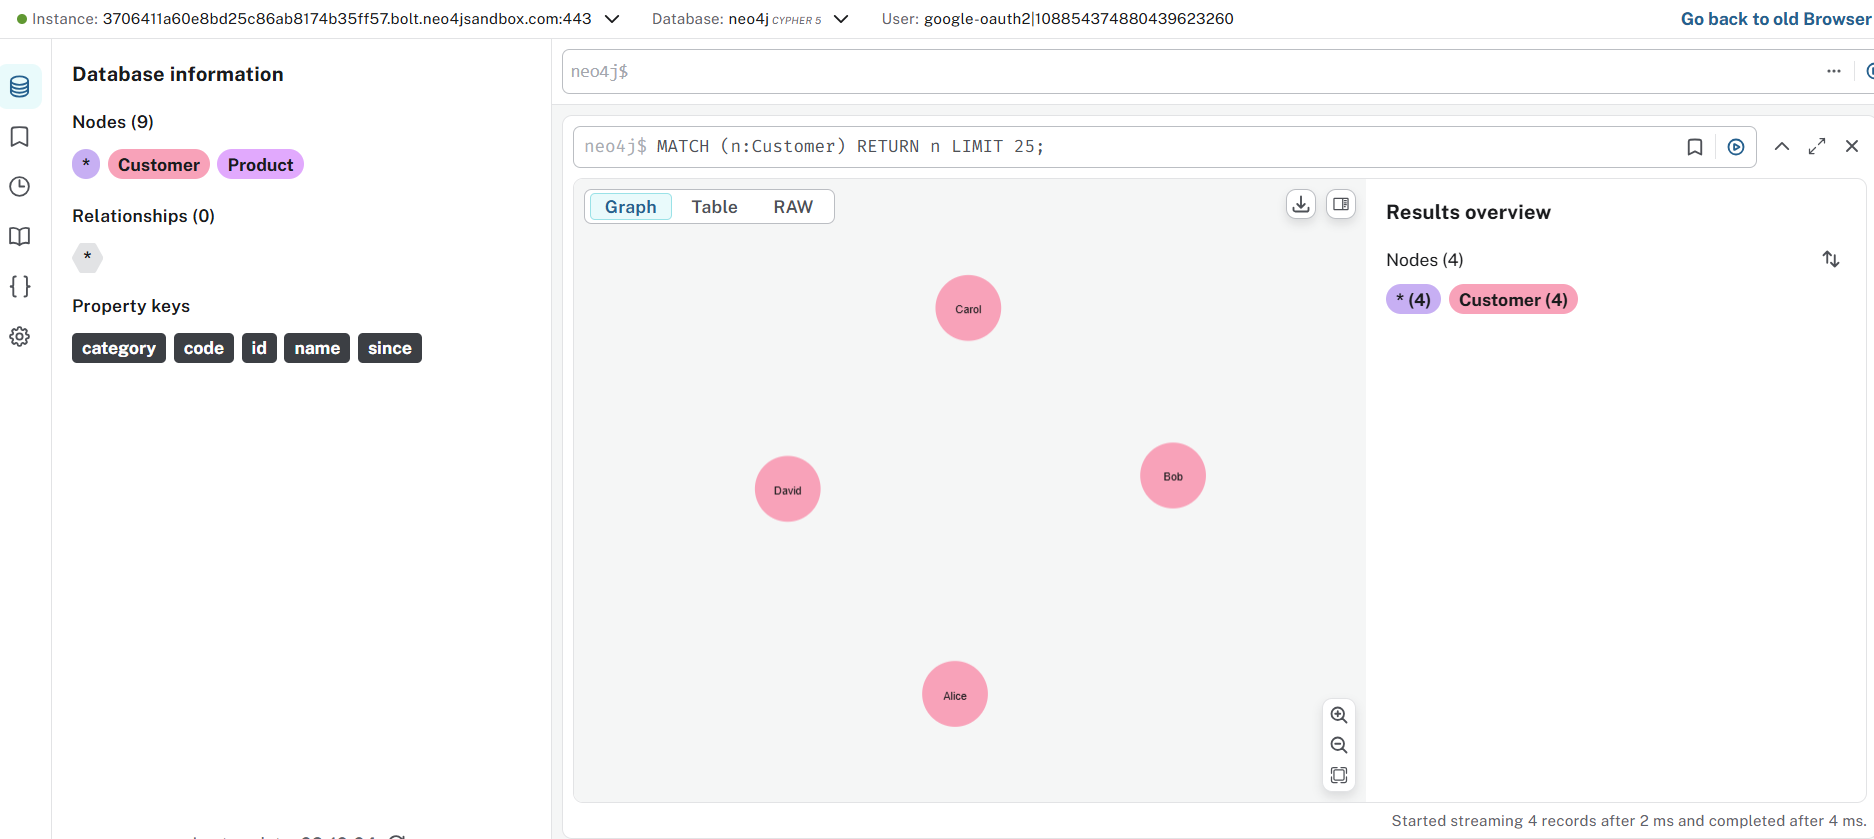Save the query with the bookmark icon
Screen dimensions: 1874x839
pos(1695,147)
